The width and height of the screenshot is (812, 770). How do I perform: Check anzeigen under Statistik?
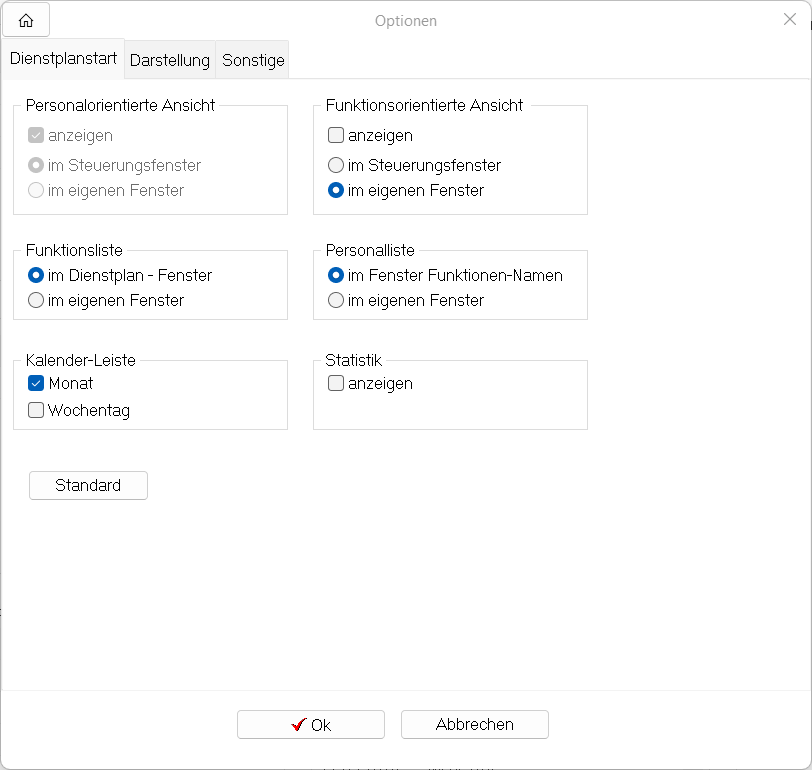336,383
